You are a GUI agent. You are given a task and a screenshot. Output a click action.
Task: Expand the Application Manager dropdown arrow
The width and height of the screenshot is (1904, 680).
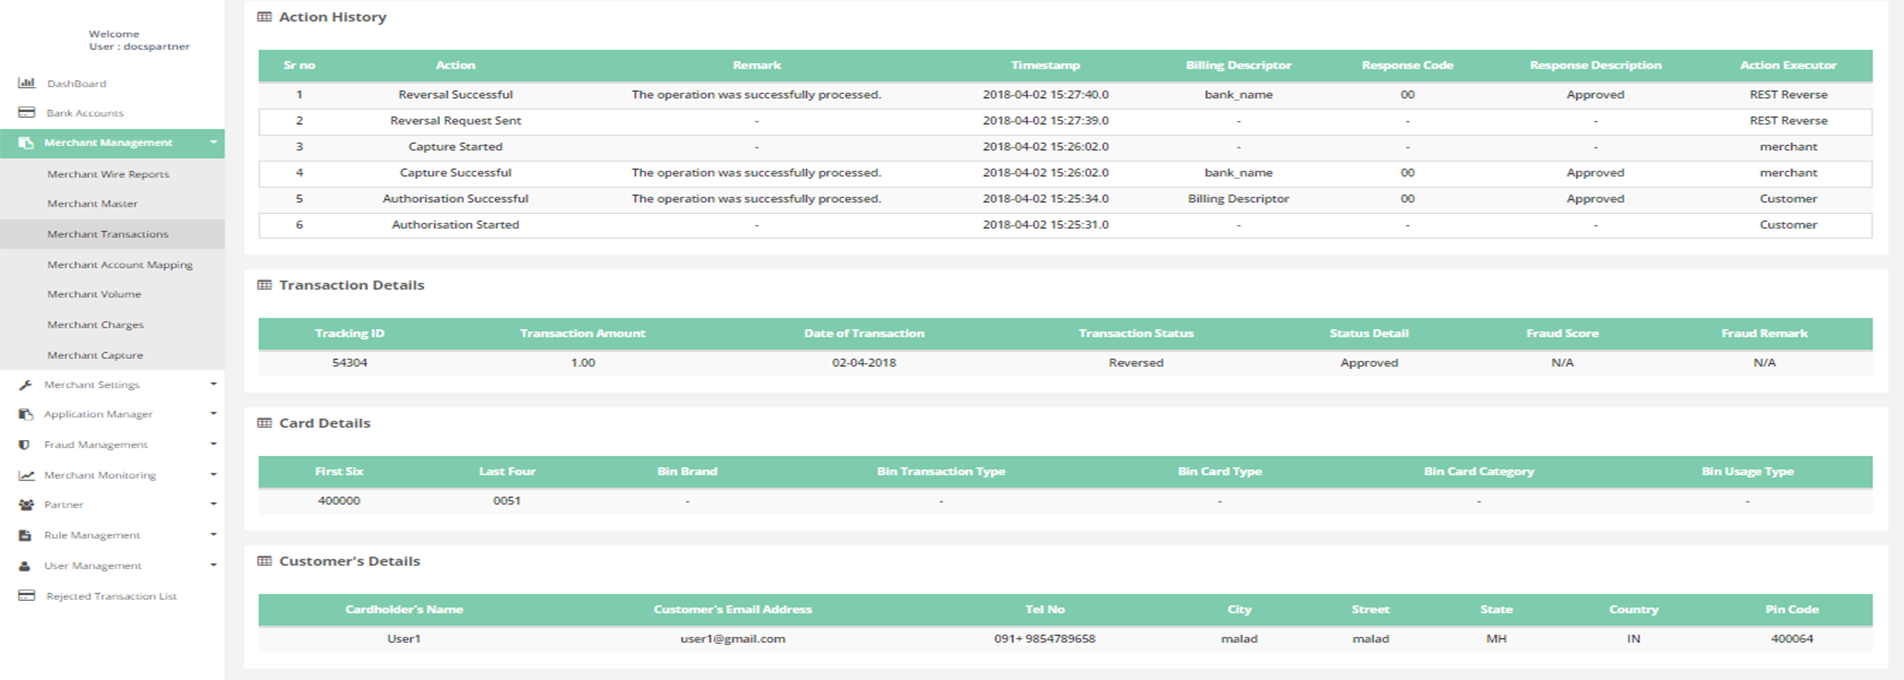213,414
